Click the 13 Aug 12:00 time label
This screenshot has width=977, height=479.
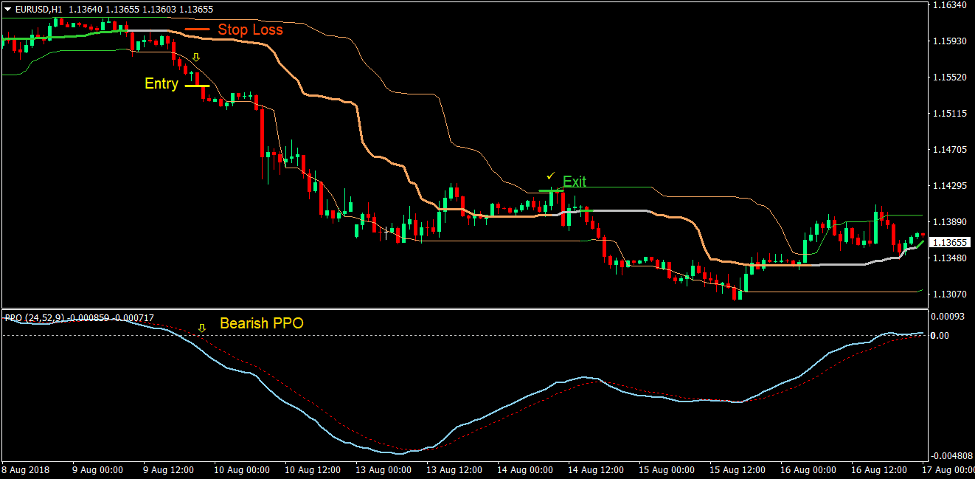pyautogui.click(x=454, y=469)
